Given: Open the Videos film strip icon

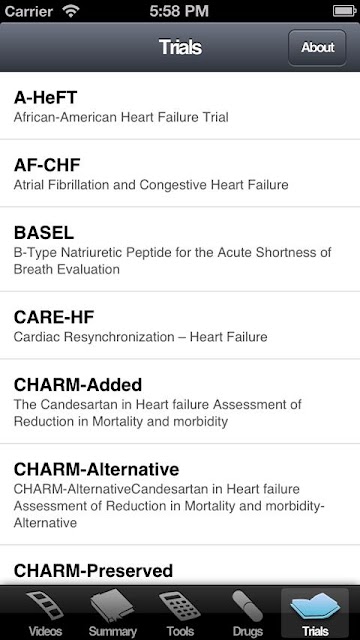Looking at the screenshot, I should pos(45,606).
